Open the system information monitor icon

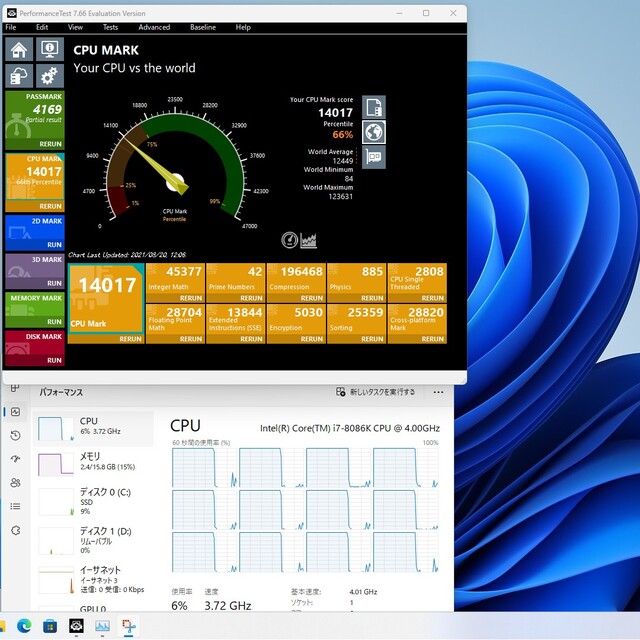pos(50,49)
